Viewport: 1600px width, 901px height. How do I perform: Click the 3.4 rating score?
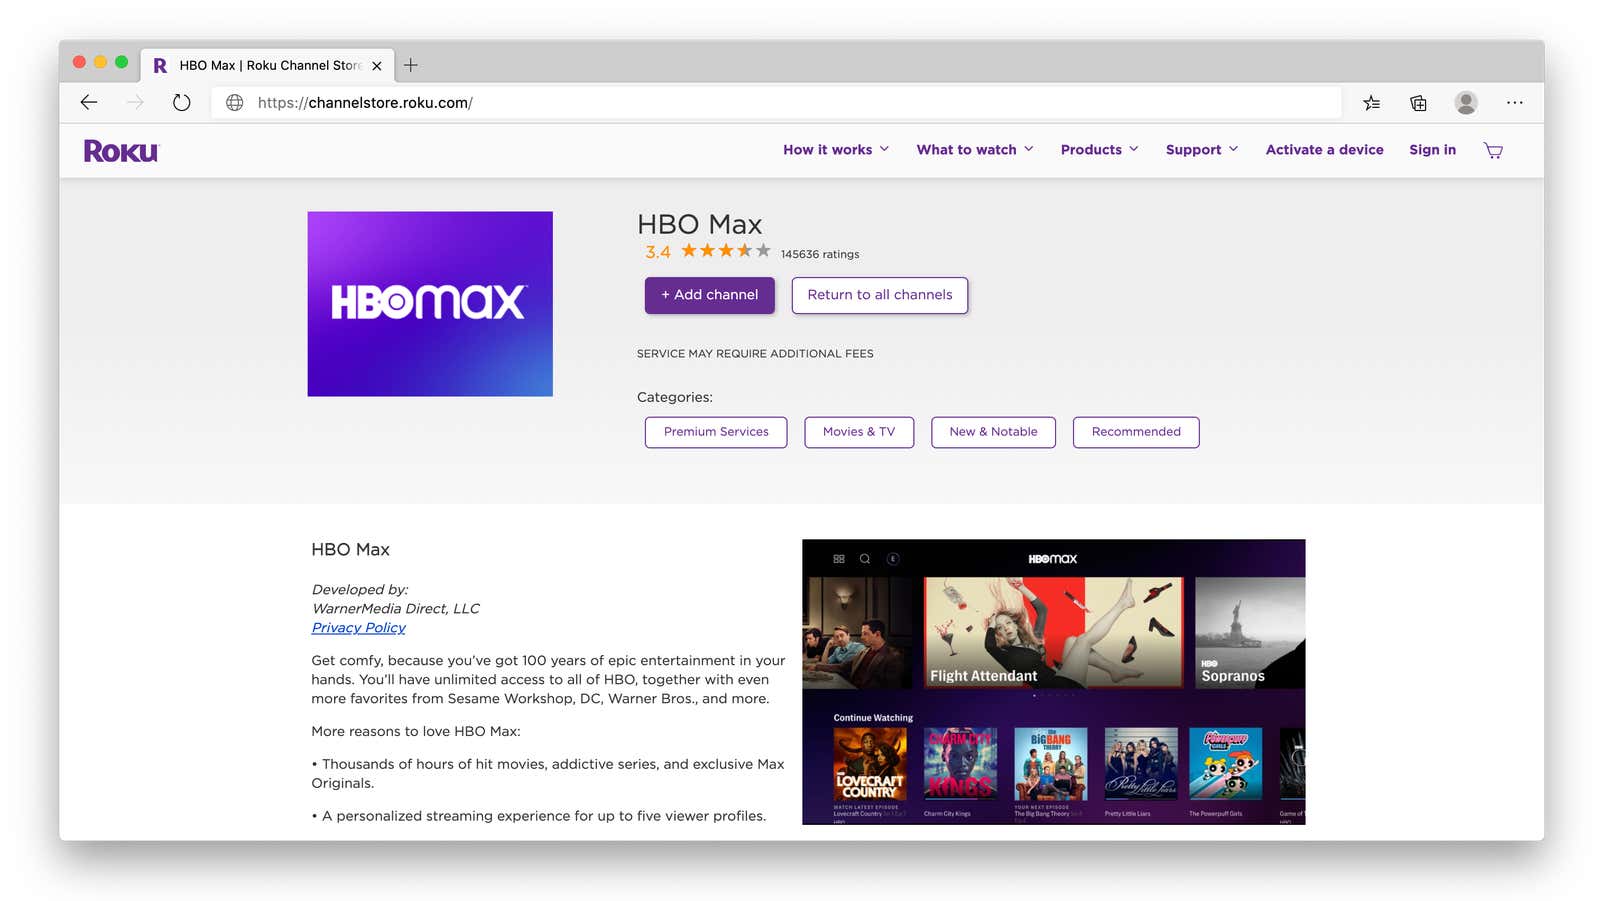click(658, 252)
